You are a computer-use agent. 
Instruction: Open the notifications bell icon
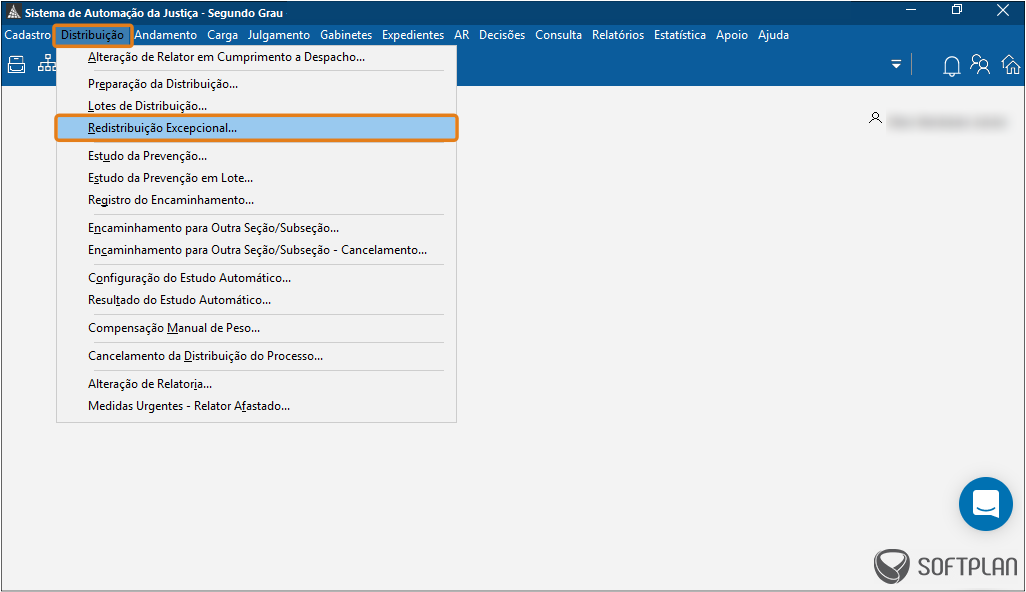(951, 65)
